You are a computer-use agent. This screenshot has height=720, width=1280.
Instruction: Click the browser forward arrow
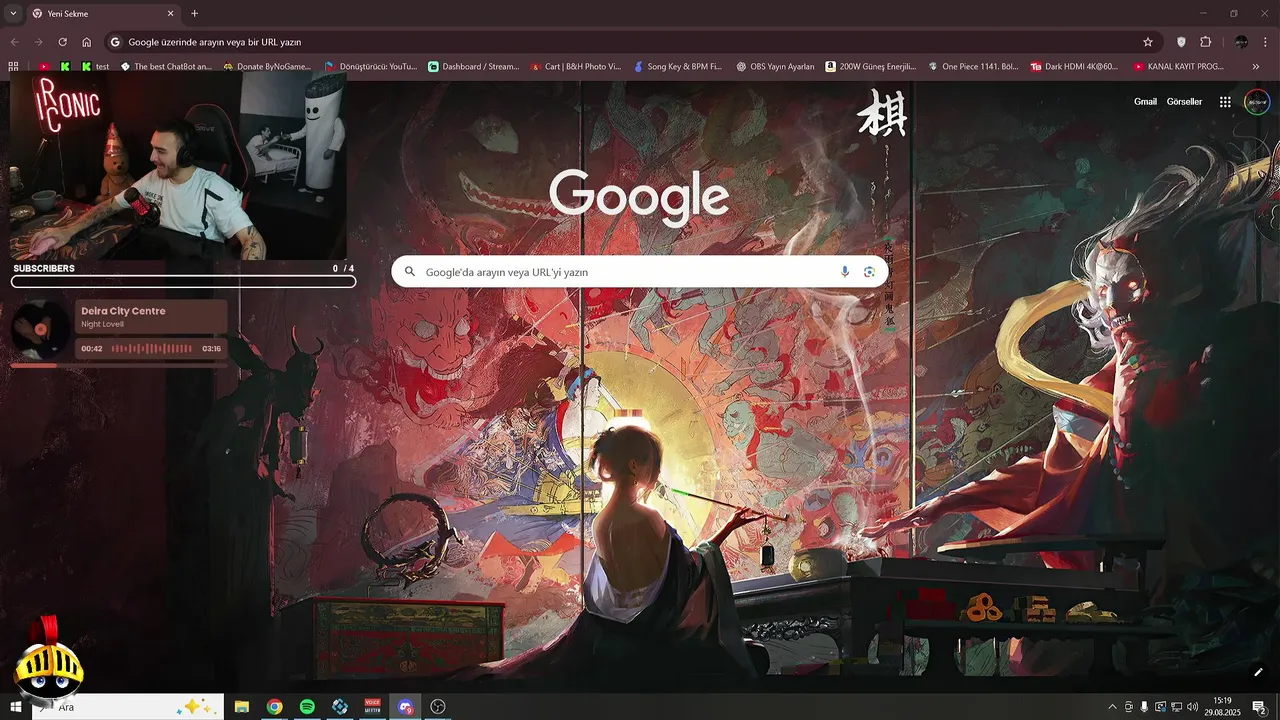pos(38,42)
